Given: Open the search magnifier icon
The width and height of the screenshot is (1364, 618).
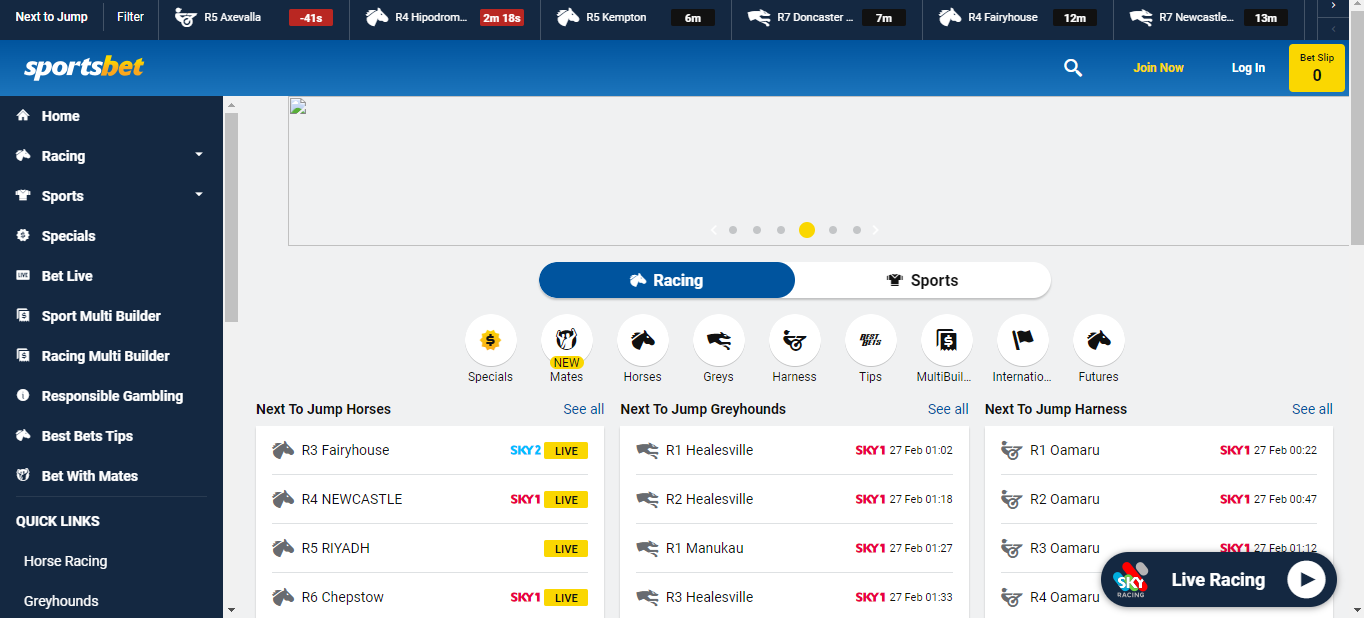Looking at the screenshot, I should pos(1073,68).
